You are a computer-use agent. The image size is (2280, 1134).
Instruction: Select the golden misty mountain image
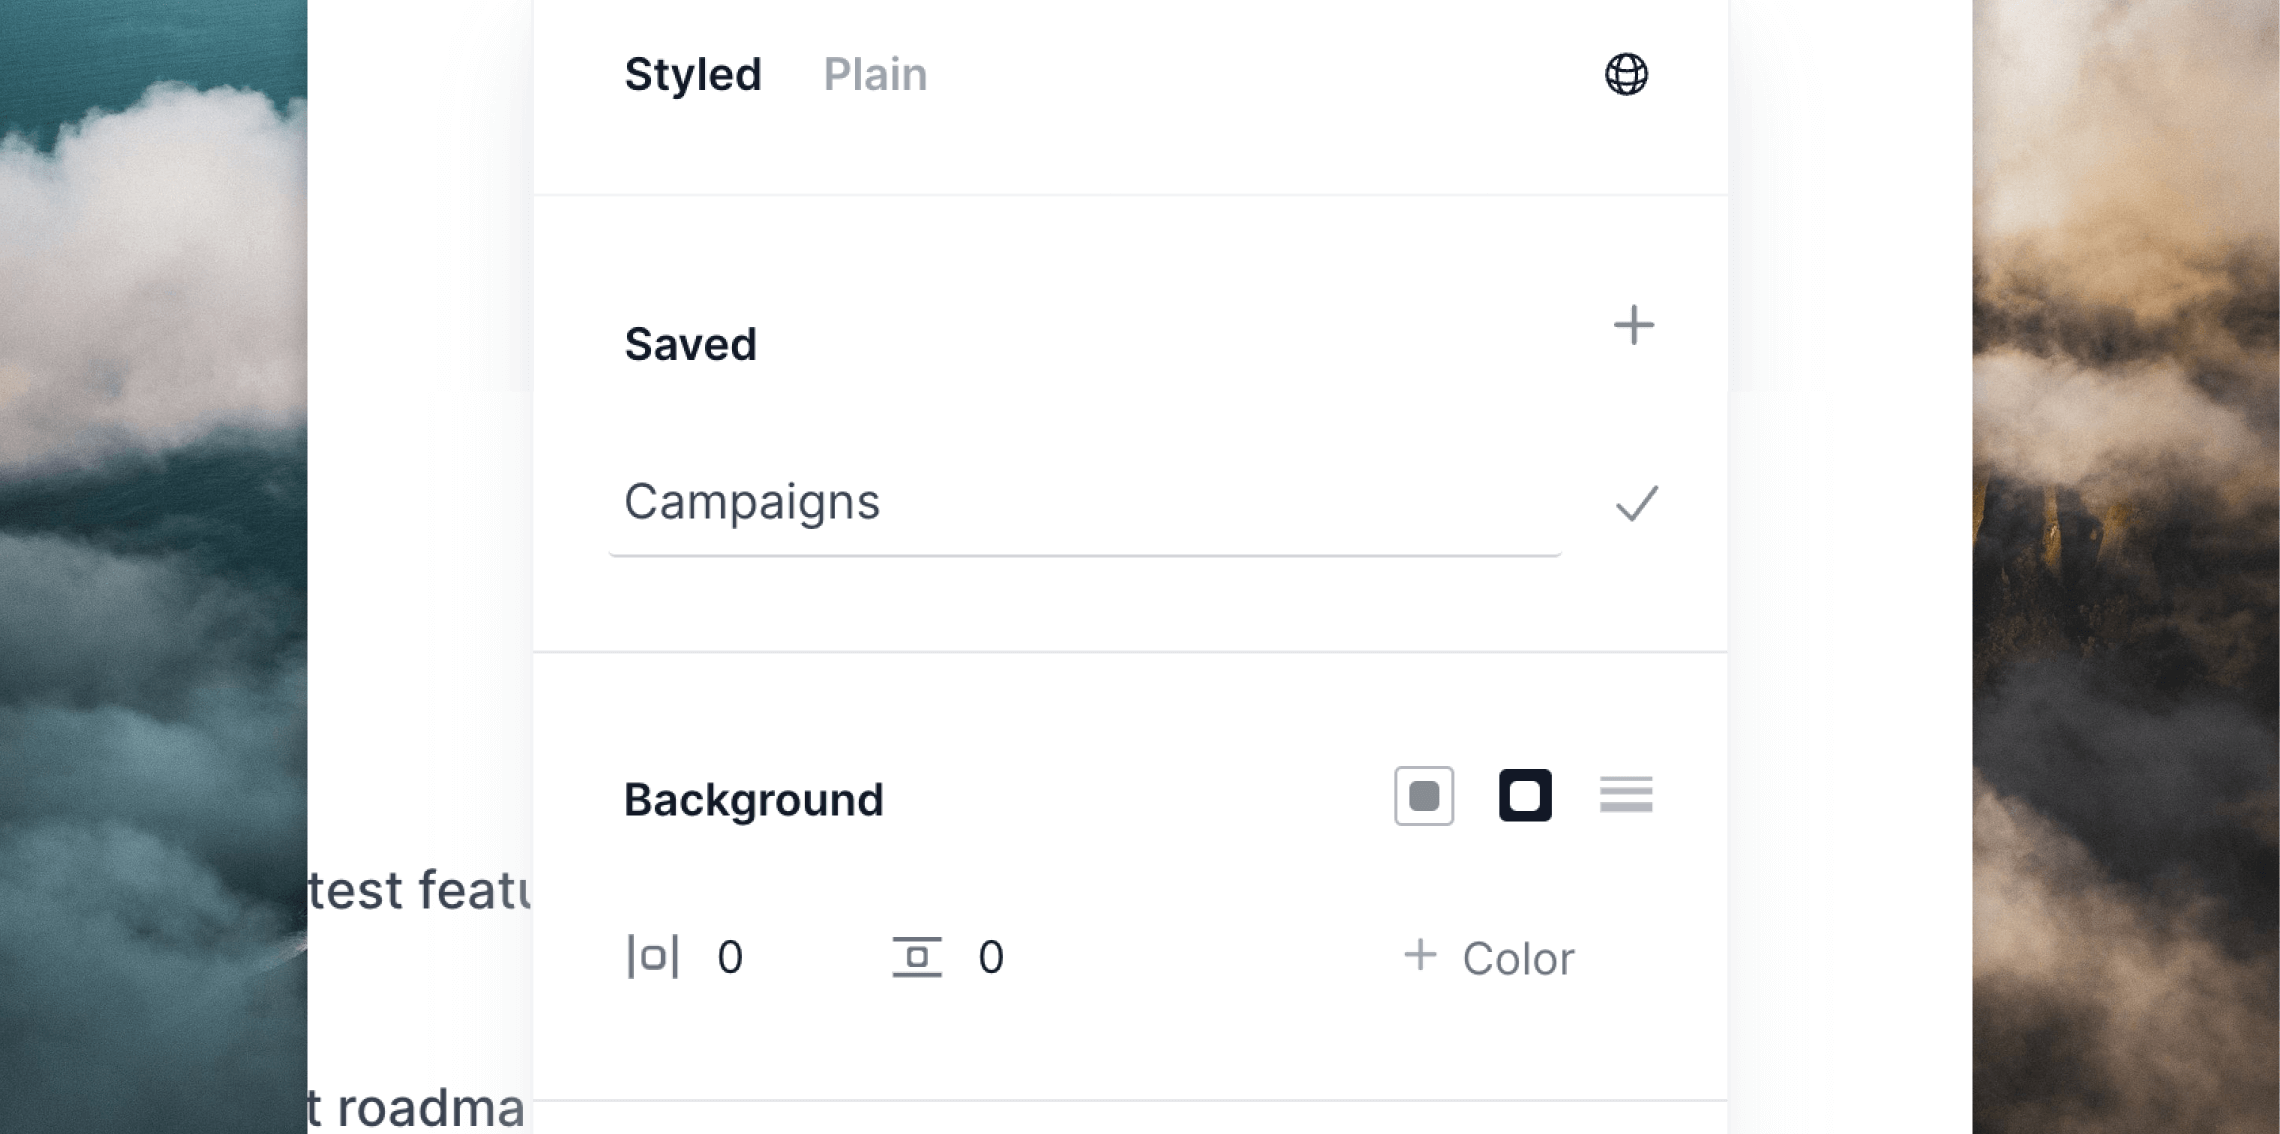coord(2126,567)
